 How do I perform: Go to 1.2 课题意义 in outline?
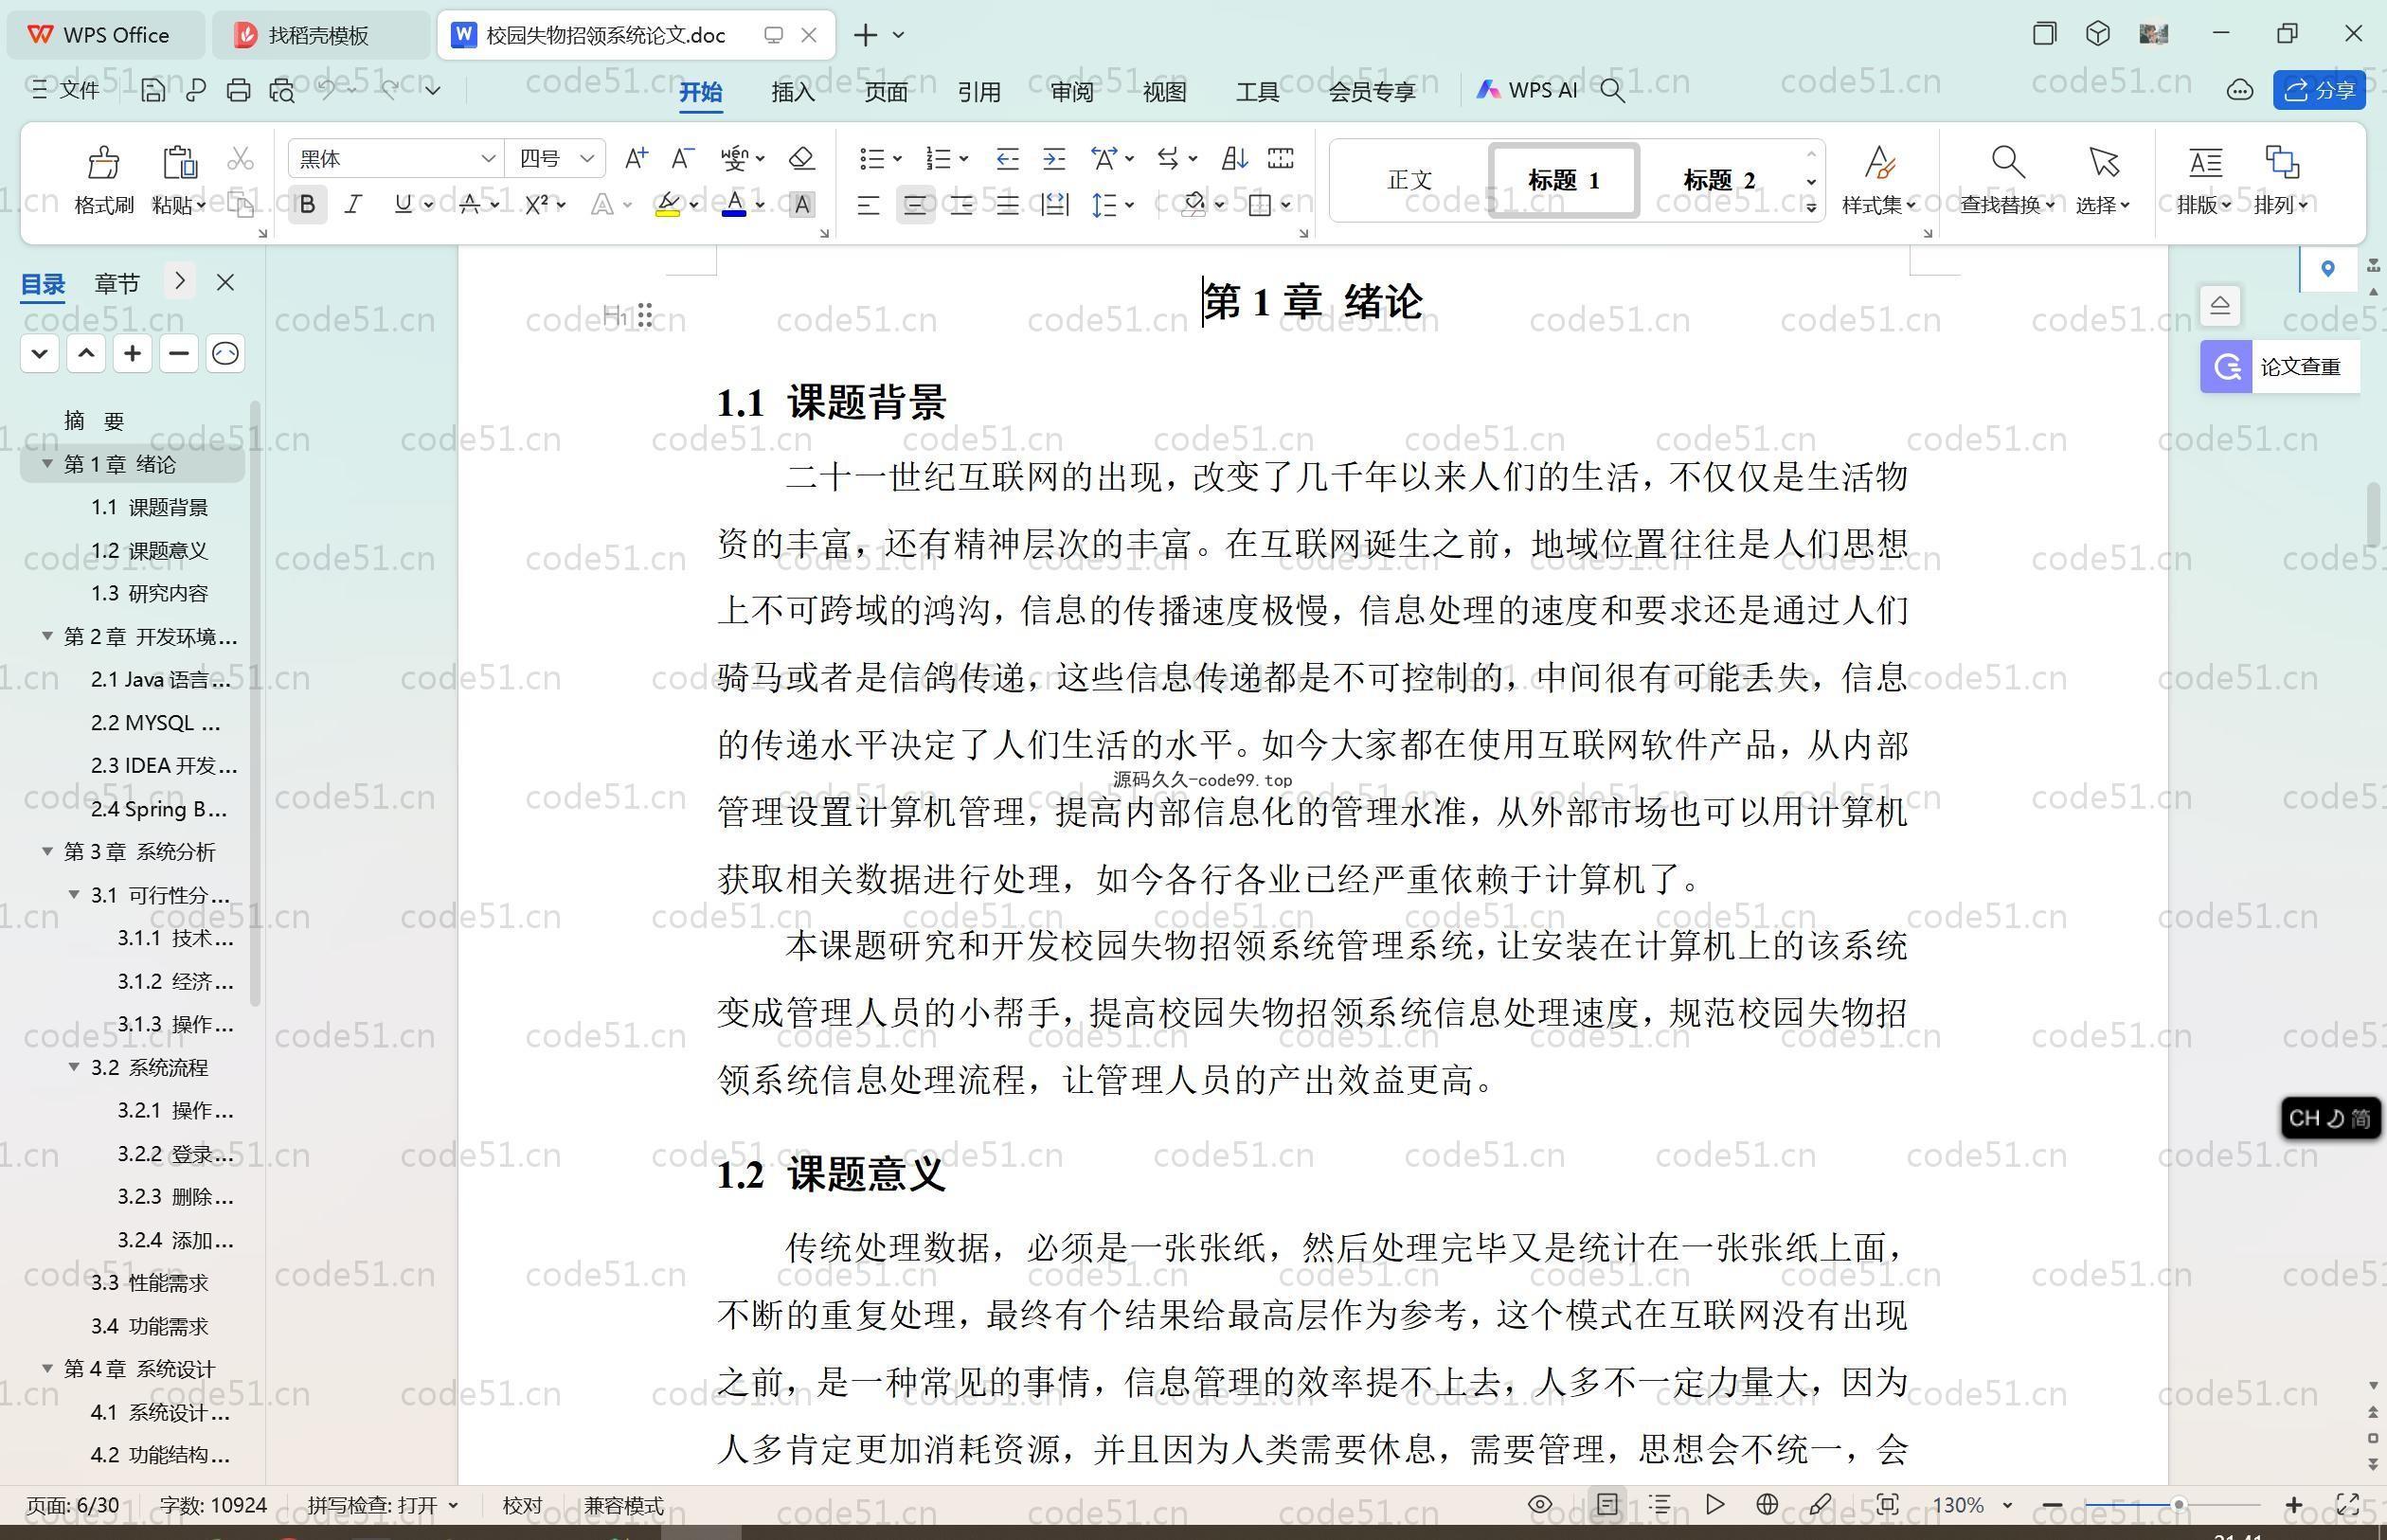(149, 550)
